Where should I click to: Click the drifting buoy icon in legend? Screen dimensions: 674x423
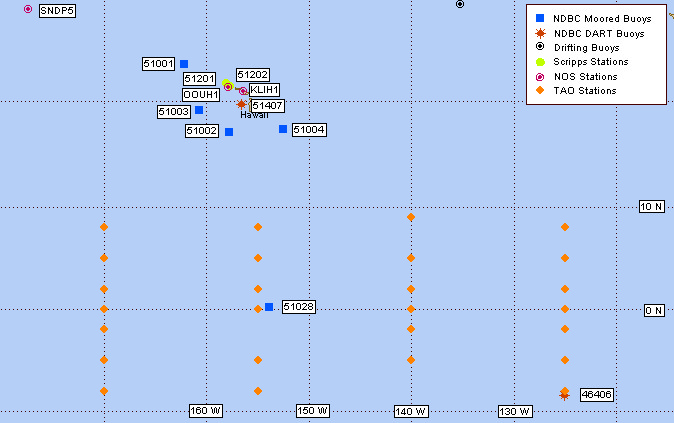(540, 46)
